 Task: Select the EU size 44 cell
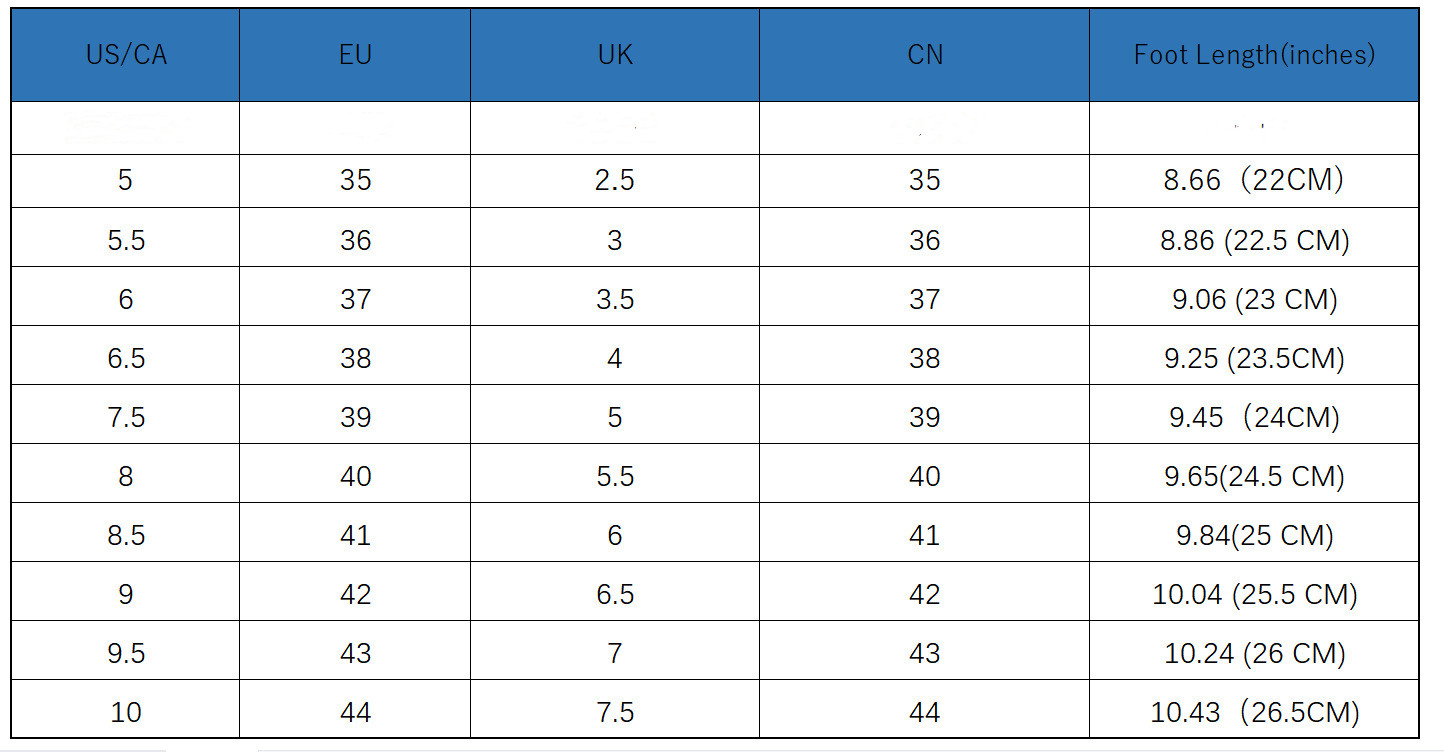[355, 712]
